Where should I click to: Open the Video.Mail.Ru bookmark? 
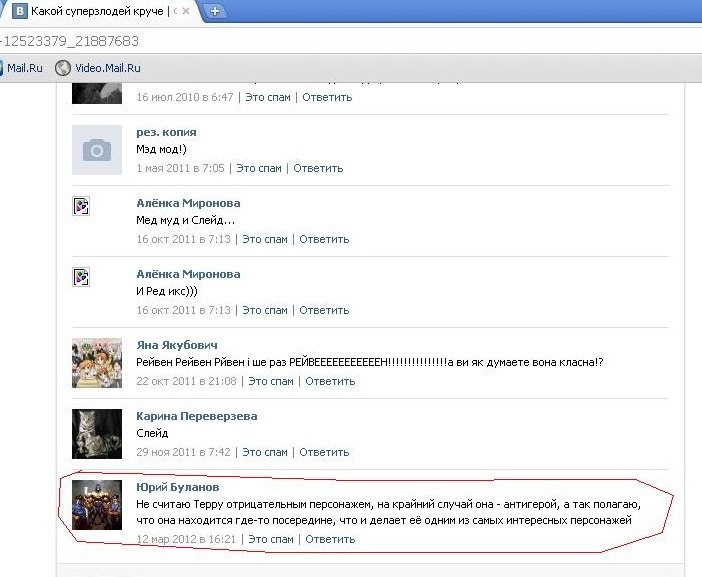(107, 68)
